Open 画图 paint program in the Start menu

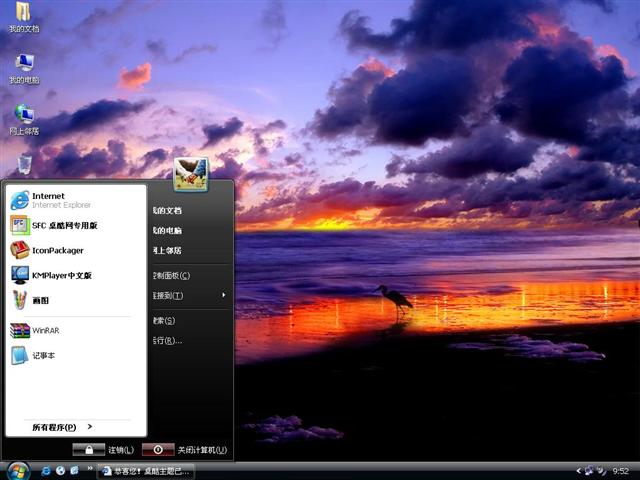[x=76, y=300]
